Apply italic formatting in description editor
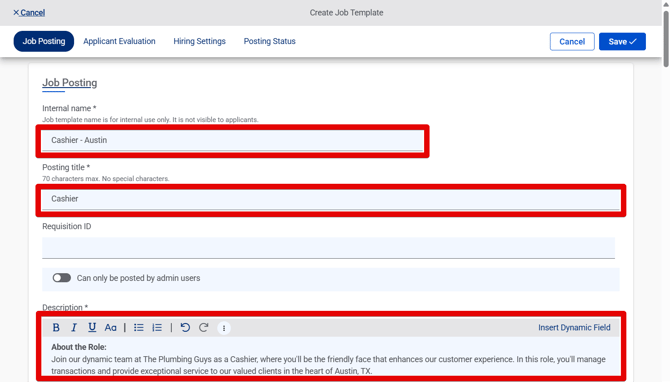Image resolution: width=670 pixels, height=383 pixels. pos(74,328)
